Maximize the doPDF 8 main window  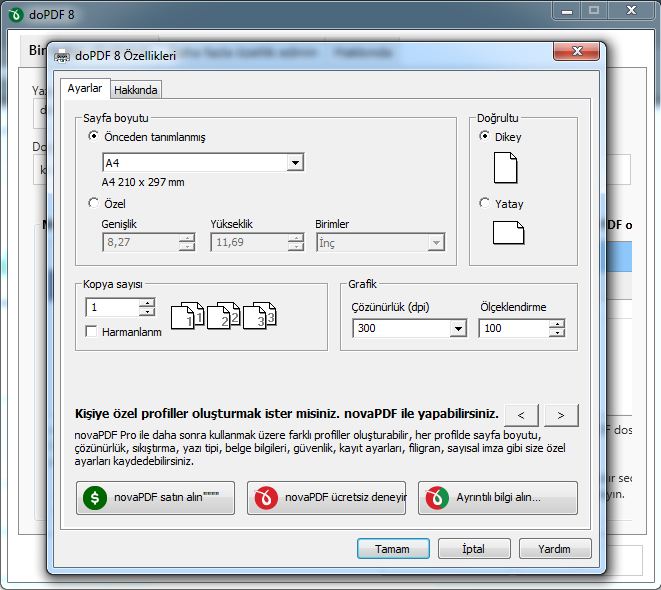click(594, 11)
